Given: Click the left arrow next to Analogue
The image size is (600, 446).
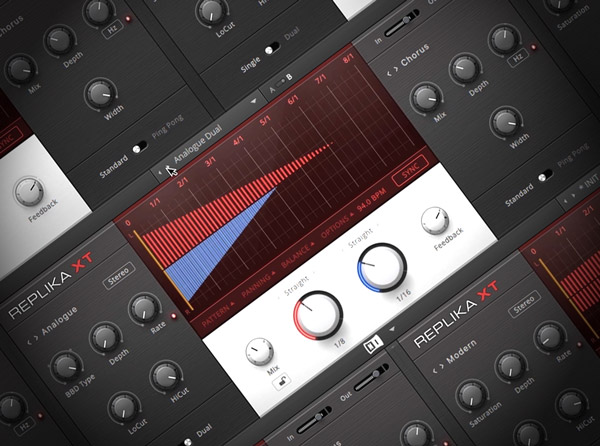Looking at the screenshot, I should tap(29, 342).
